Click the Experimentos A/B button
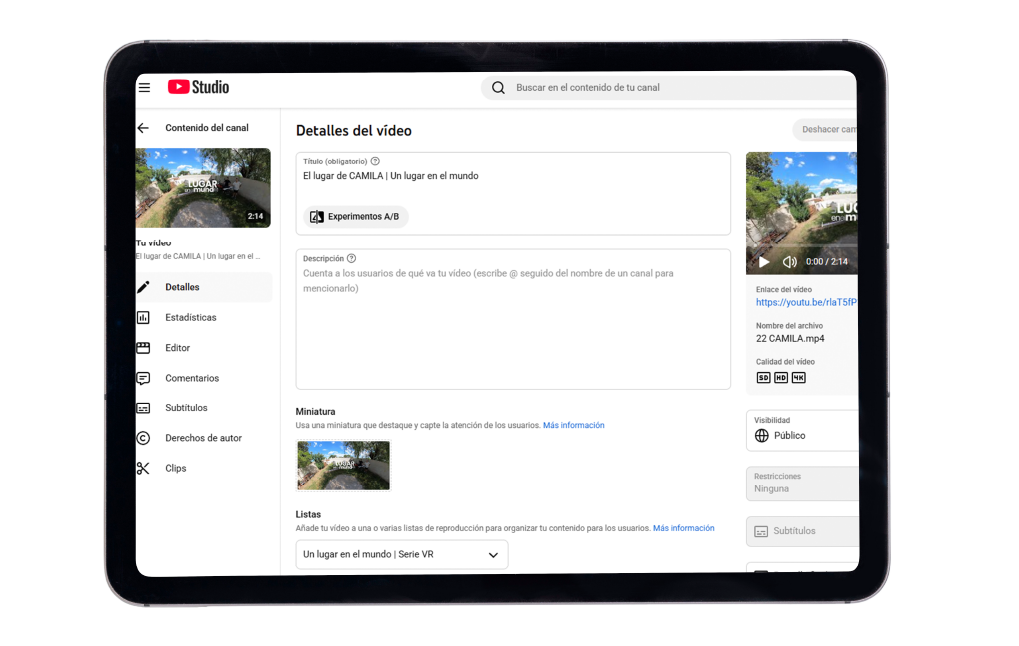The image size is (1019, 646). coord(356,217)
